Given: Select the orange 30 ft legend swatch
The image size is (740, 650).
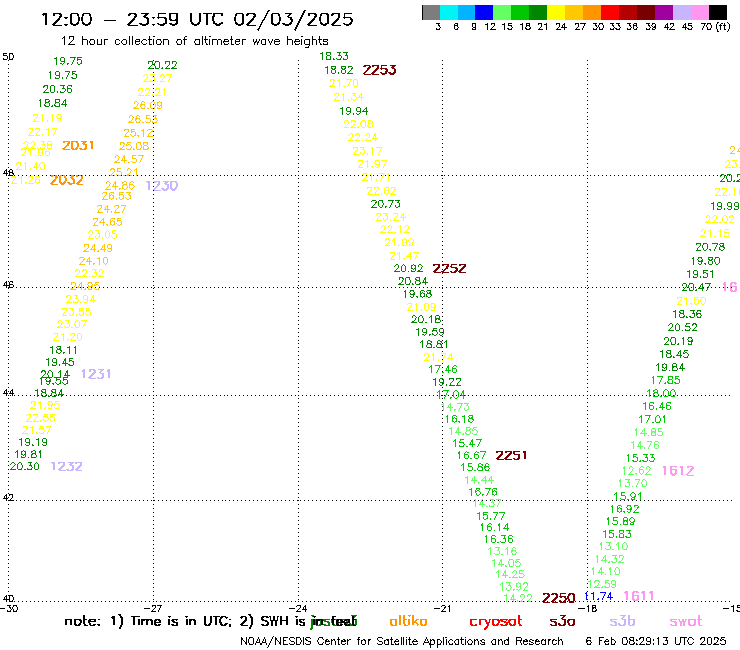Looking at the screenshot, I should click(592, 12).
